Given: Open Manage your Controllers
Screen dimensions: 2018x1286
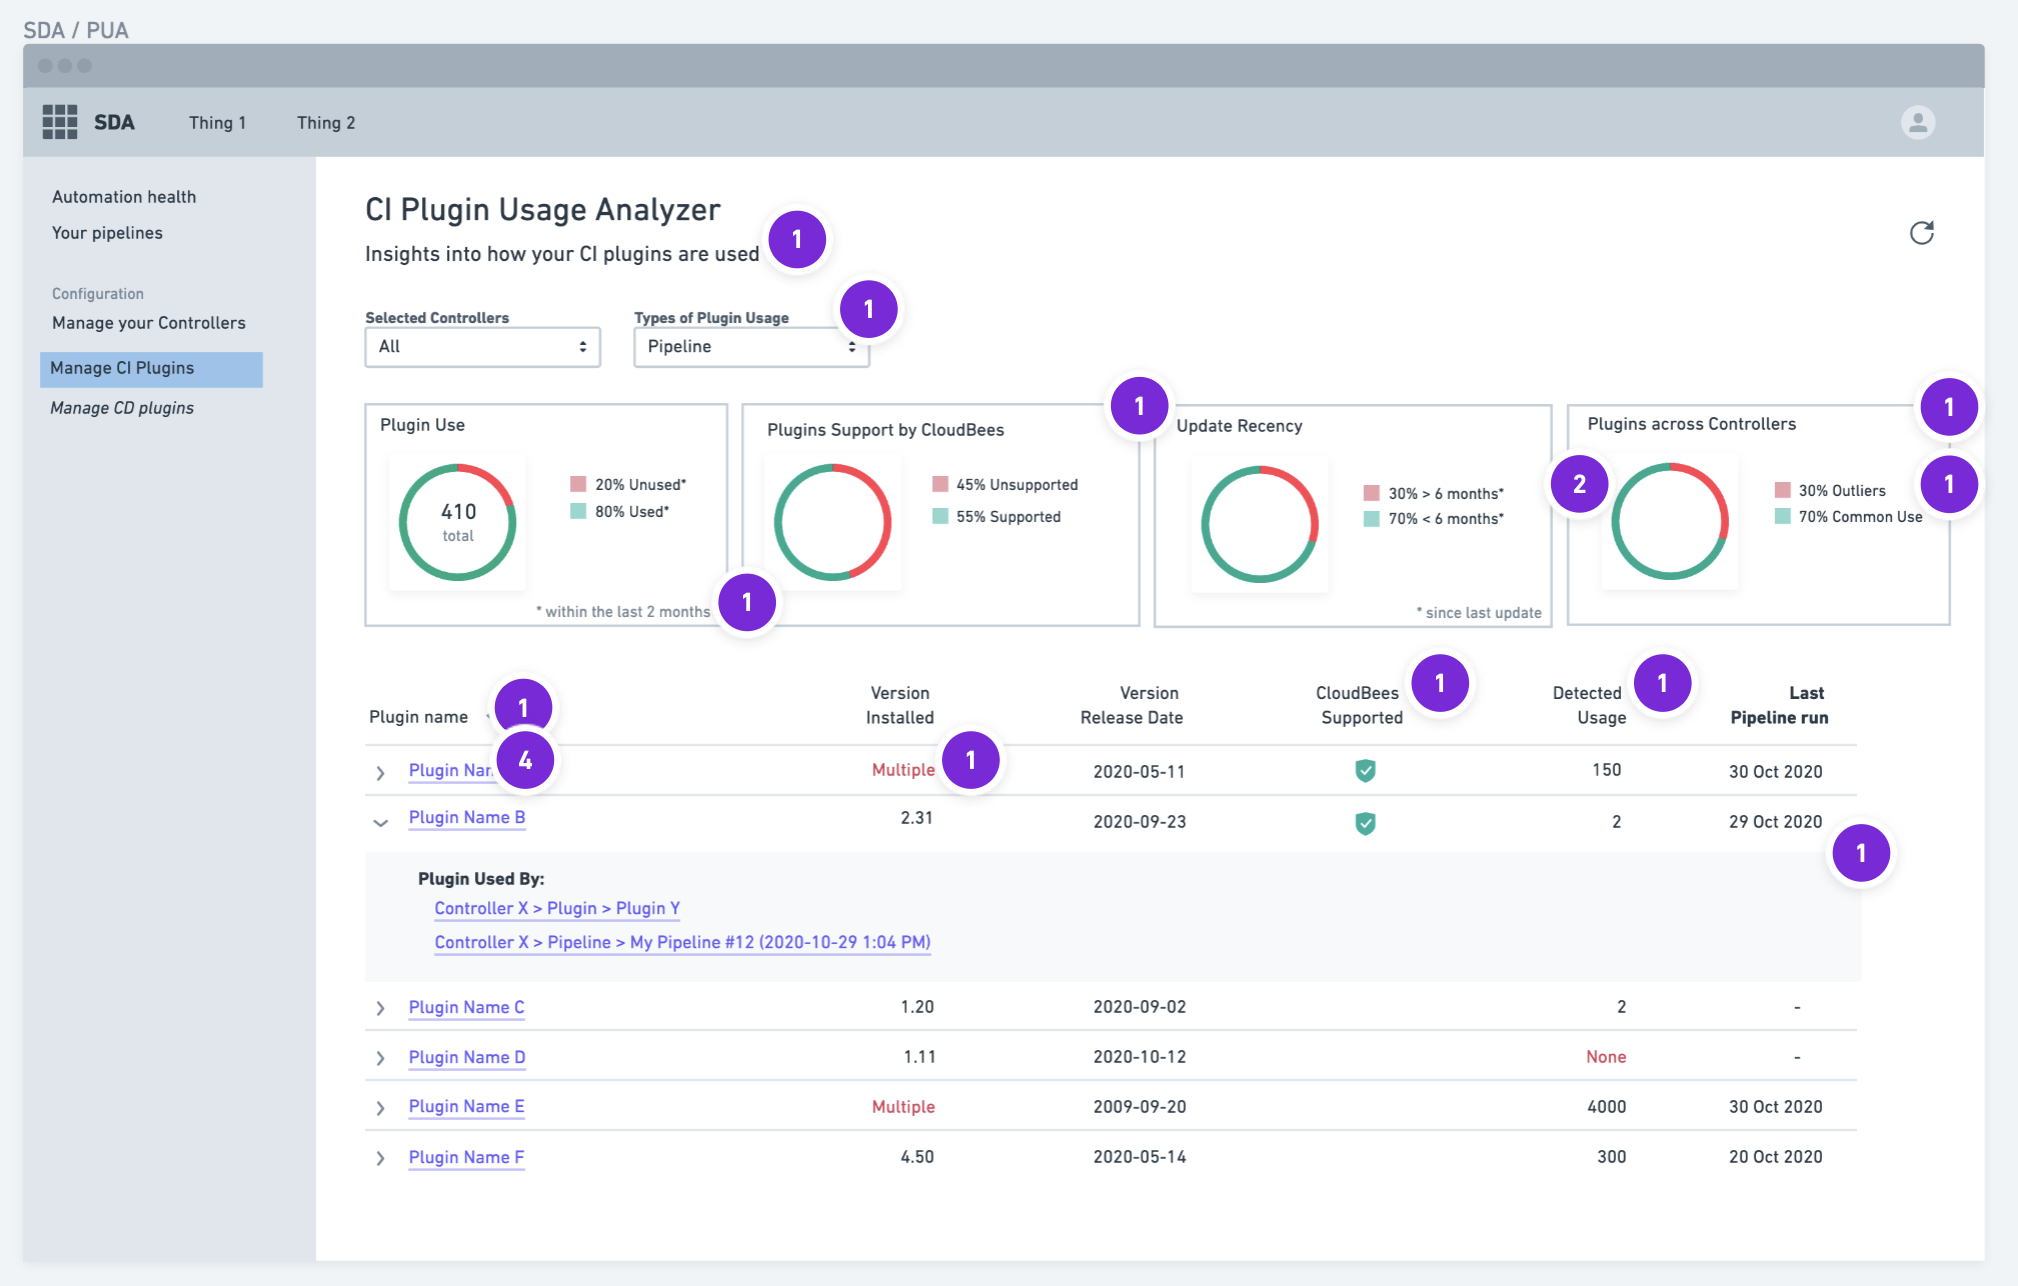Looking at the screenshot, I should pyautogui.click(x=149, y=323).
